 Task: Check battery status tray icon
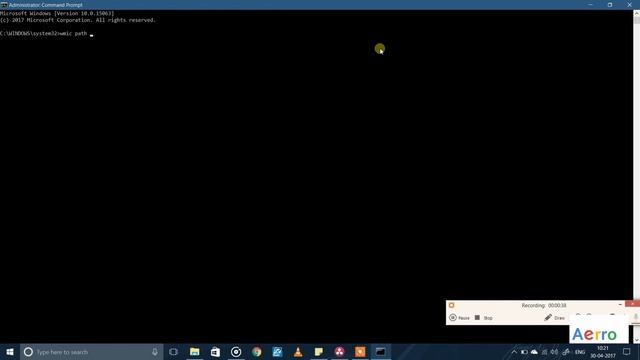(x=524, y=352)
